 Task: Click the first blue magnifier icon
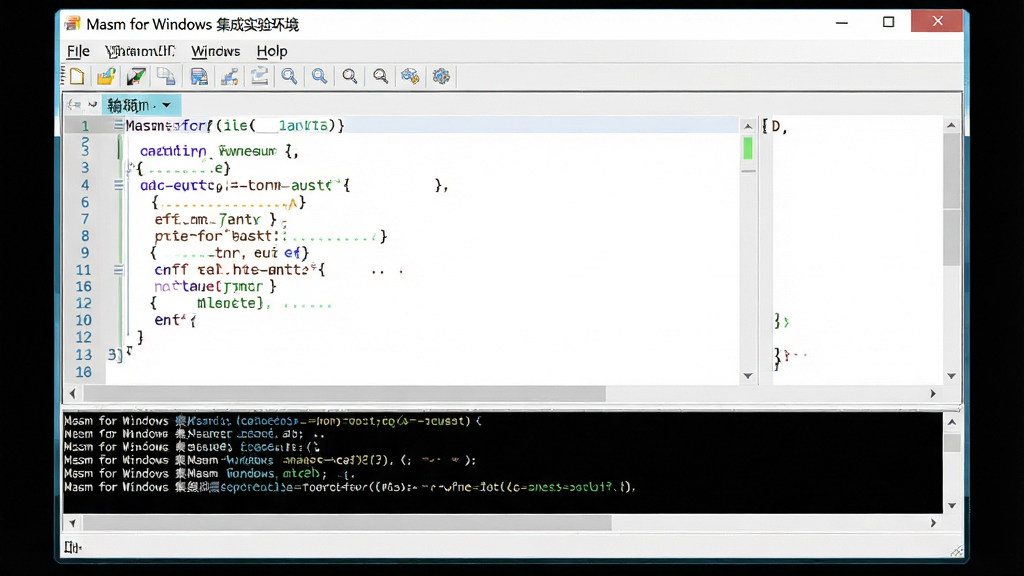tap(289, 76)
